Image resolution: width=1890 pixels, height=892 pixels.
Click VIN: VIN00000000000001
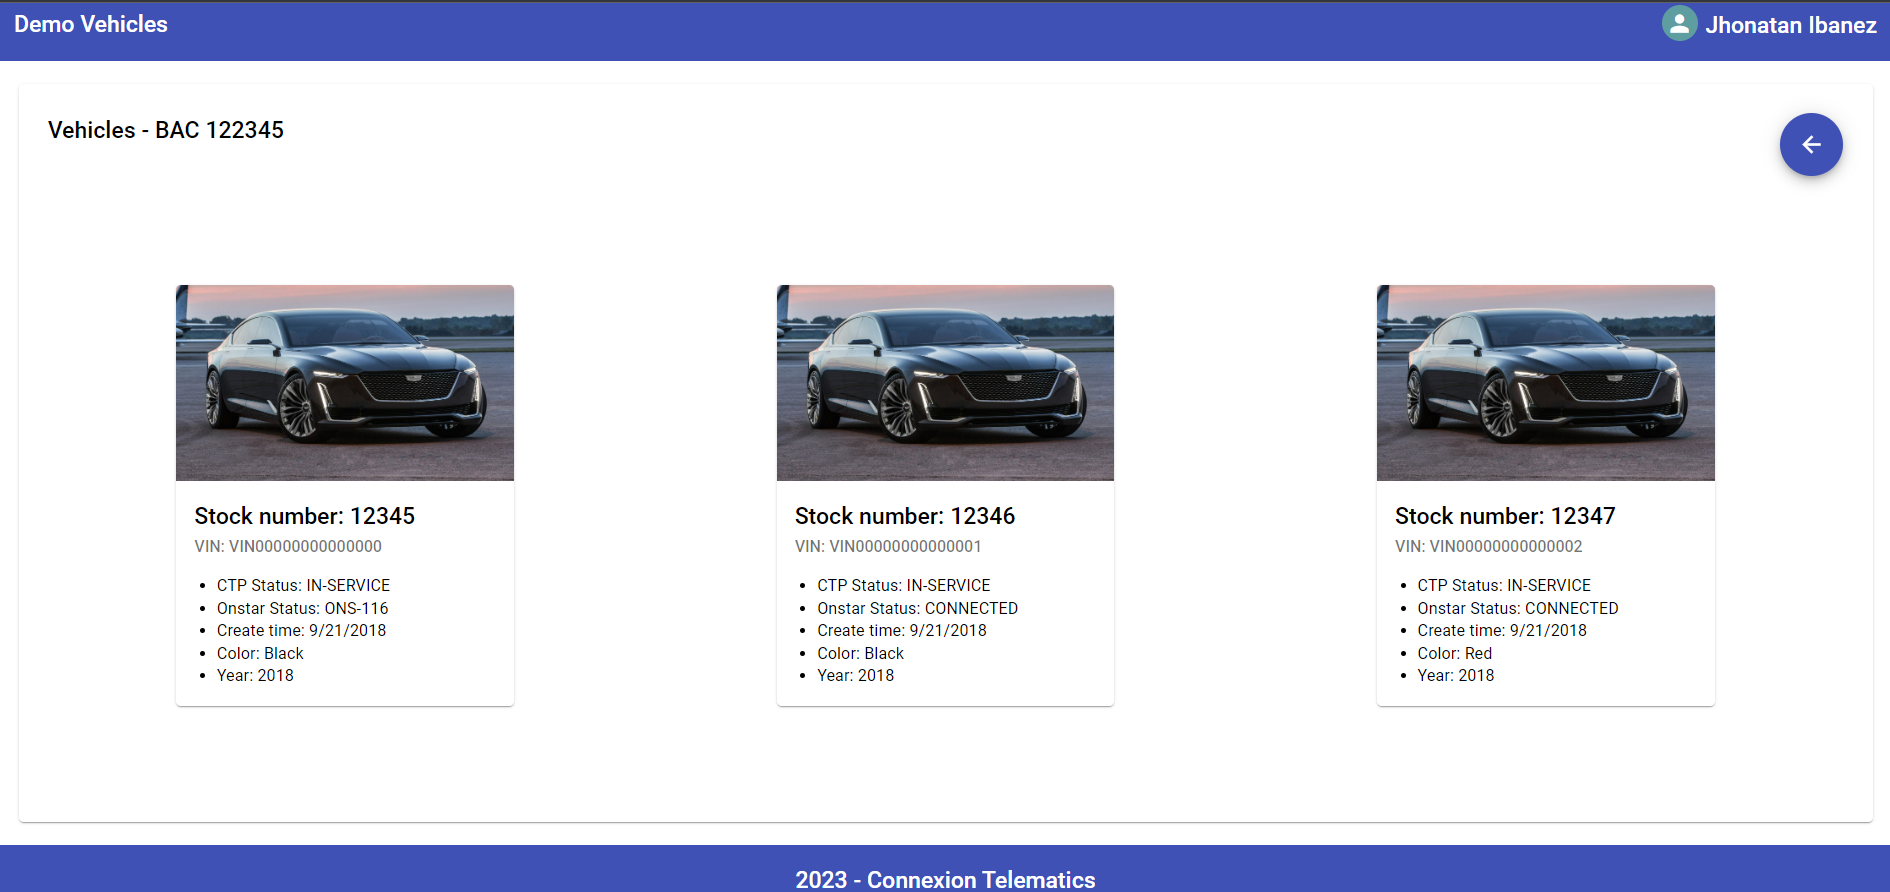point(888,546)
